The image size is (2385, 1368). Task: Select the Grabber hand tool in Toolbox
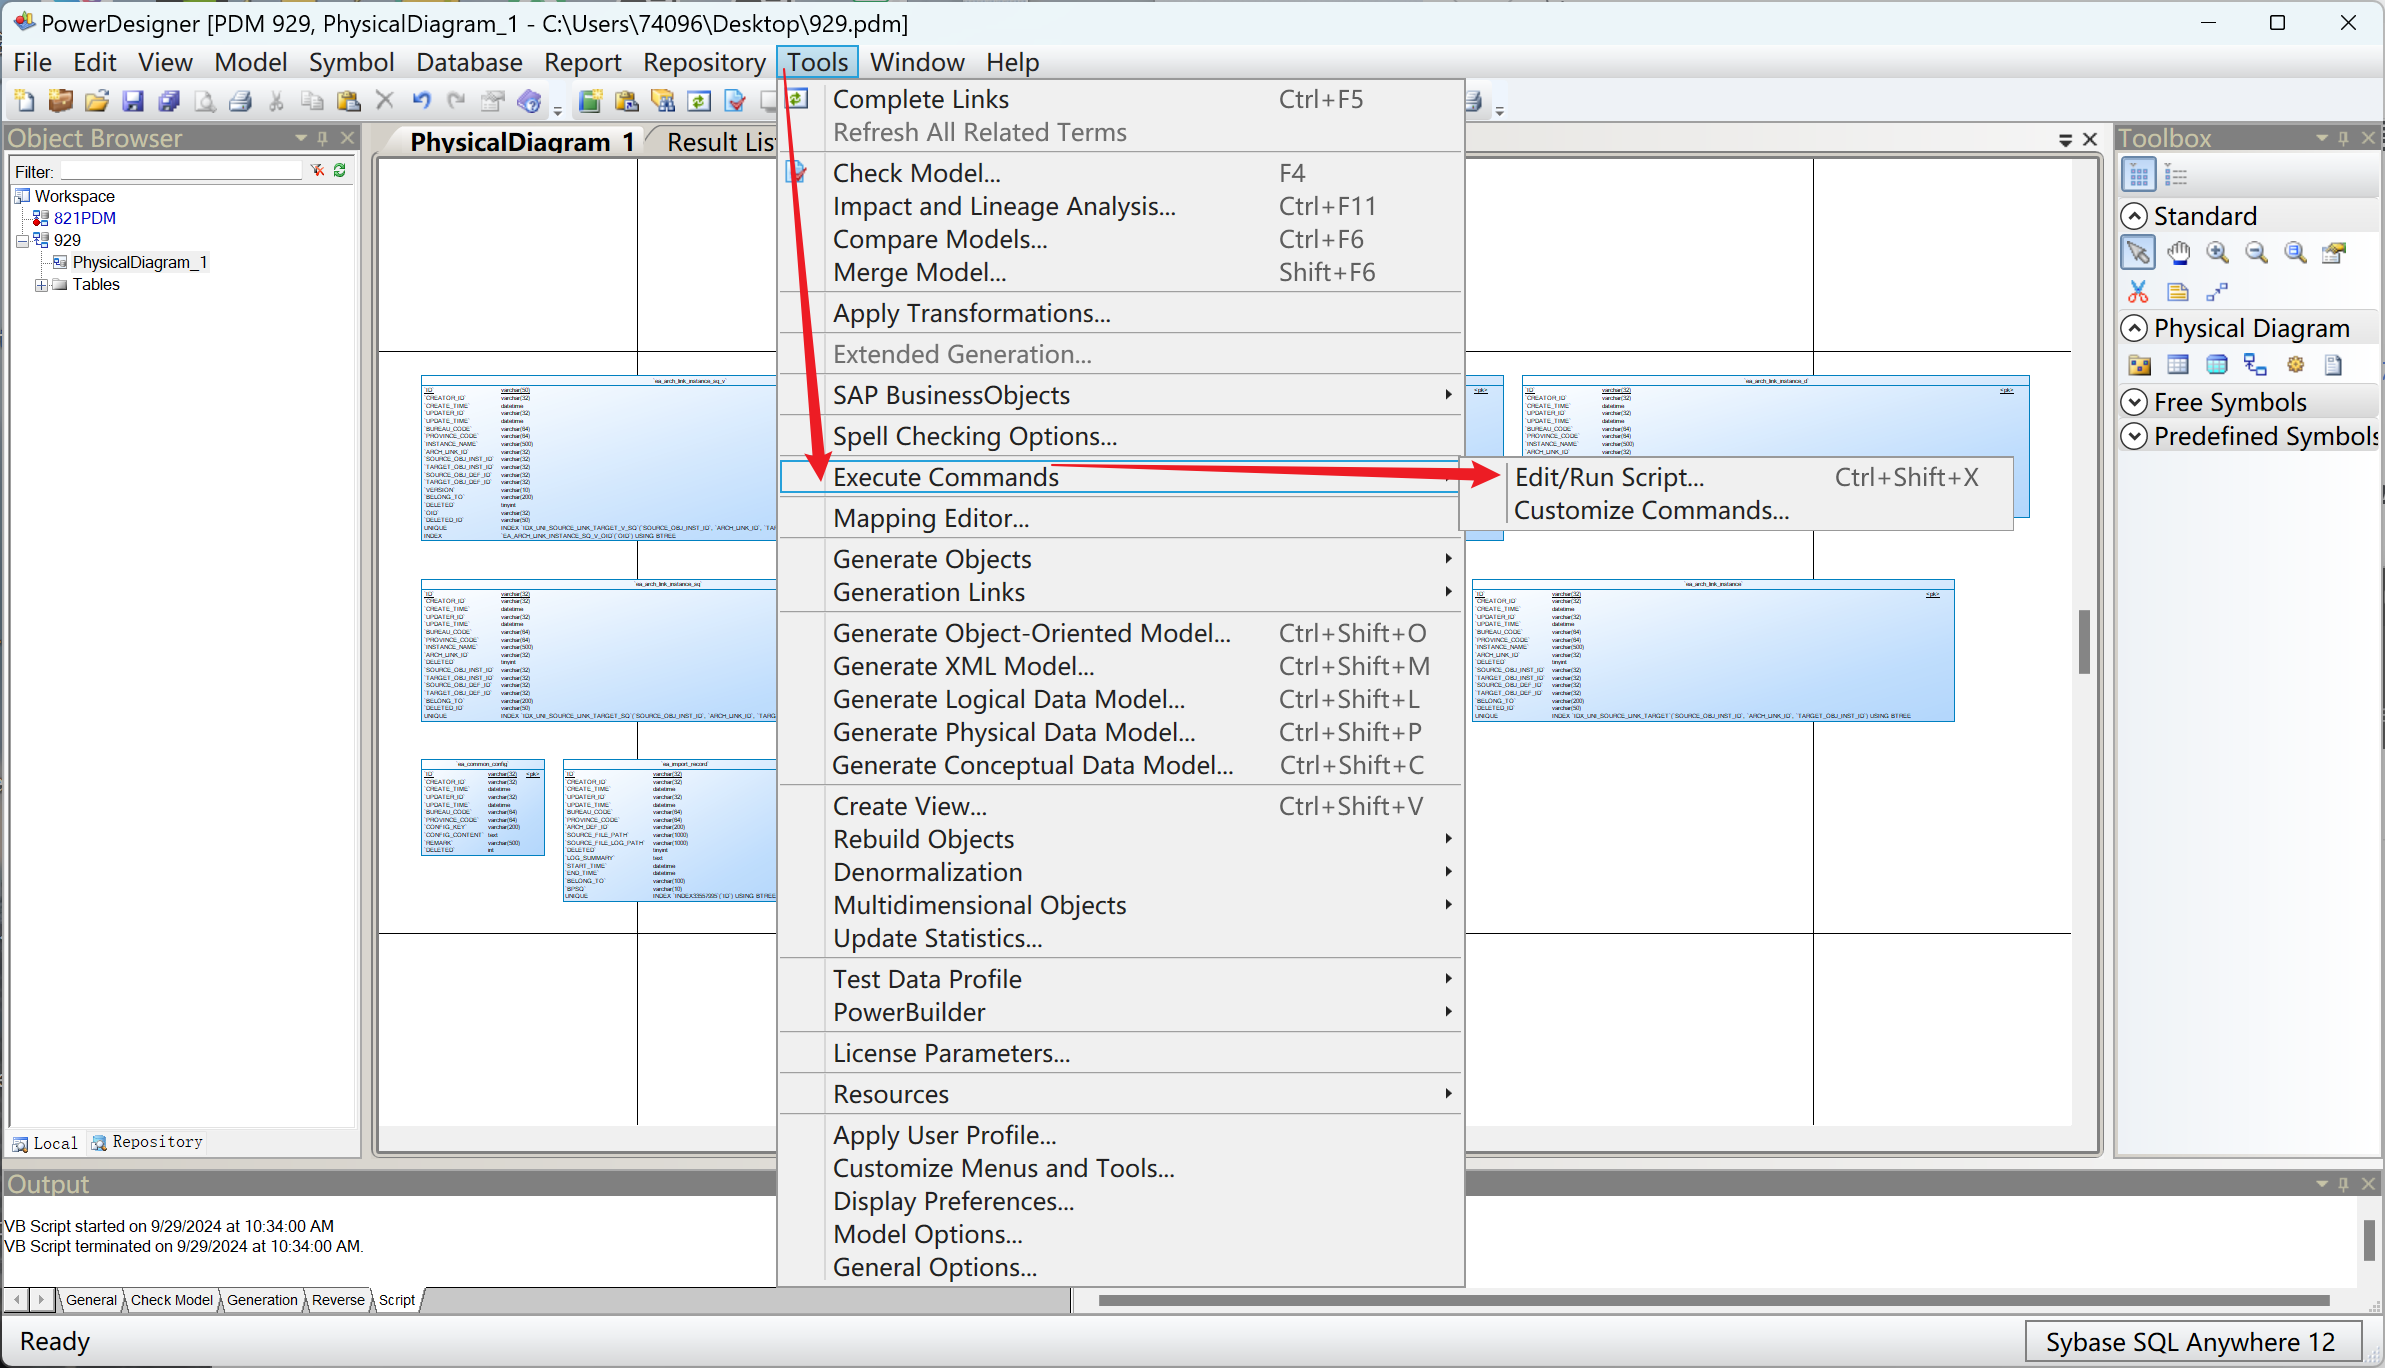tap(2178, 253)
